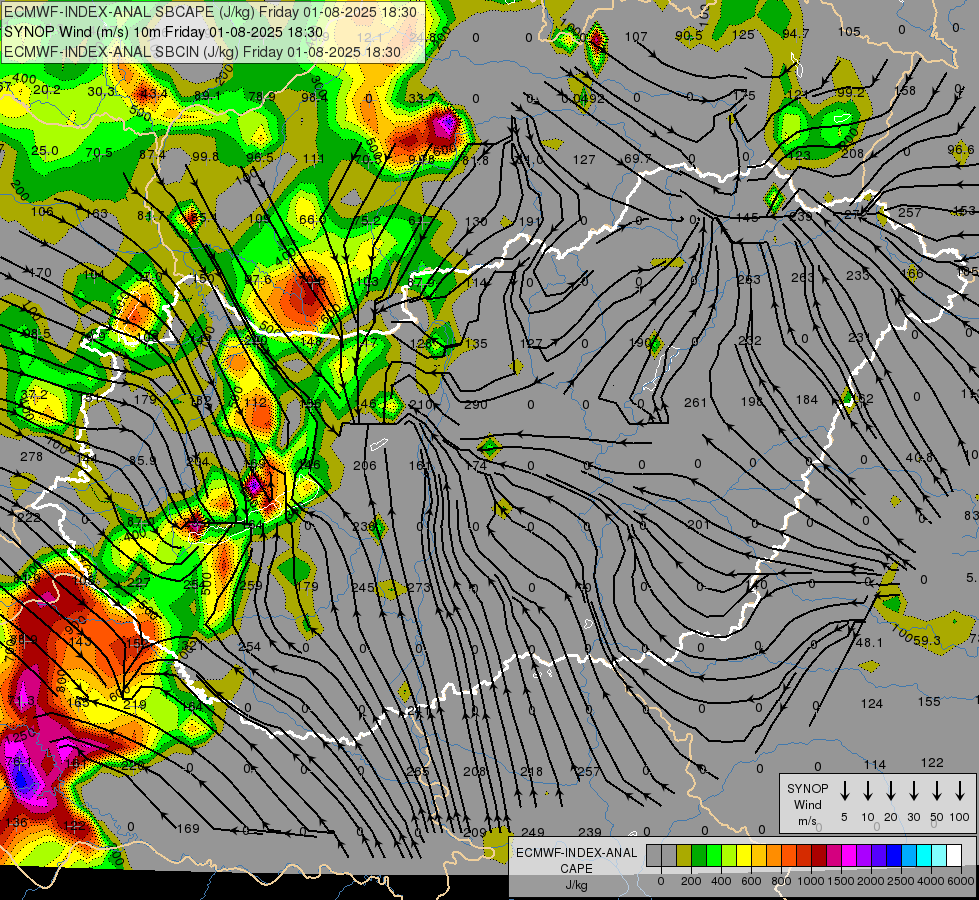The height and width of the screenshot is (900, 979).
Task: Select the magenta swatch right of 1500 tick
Action: (849, 855)
